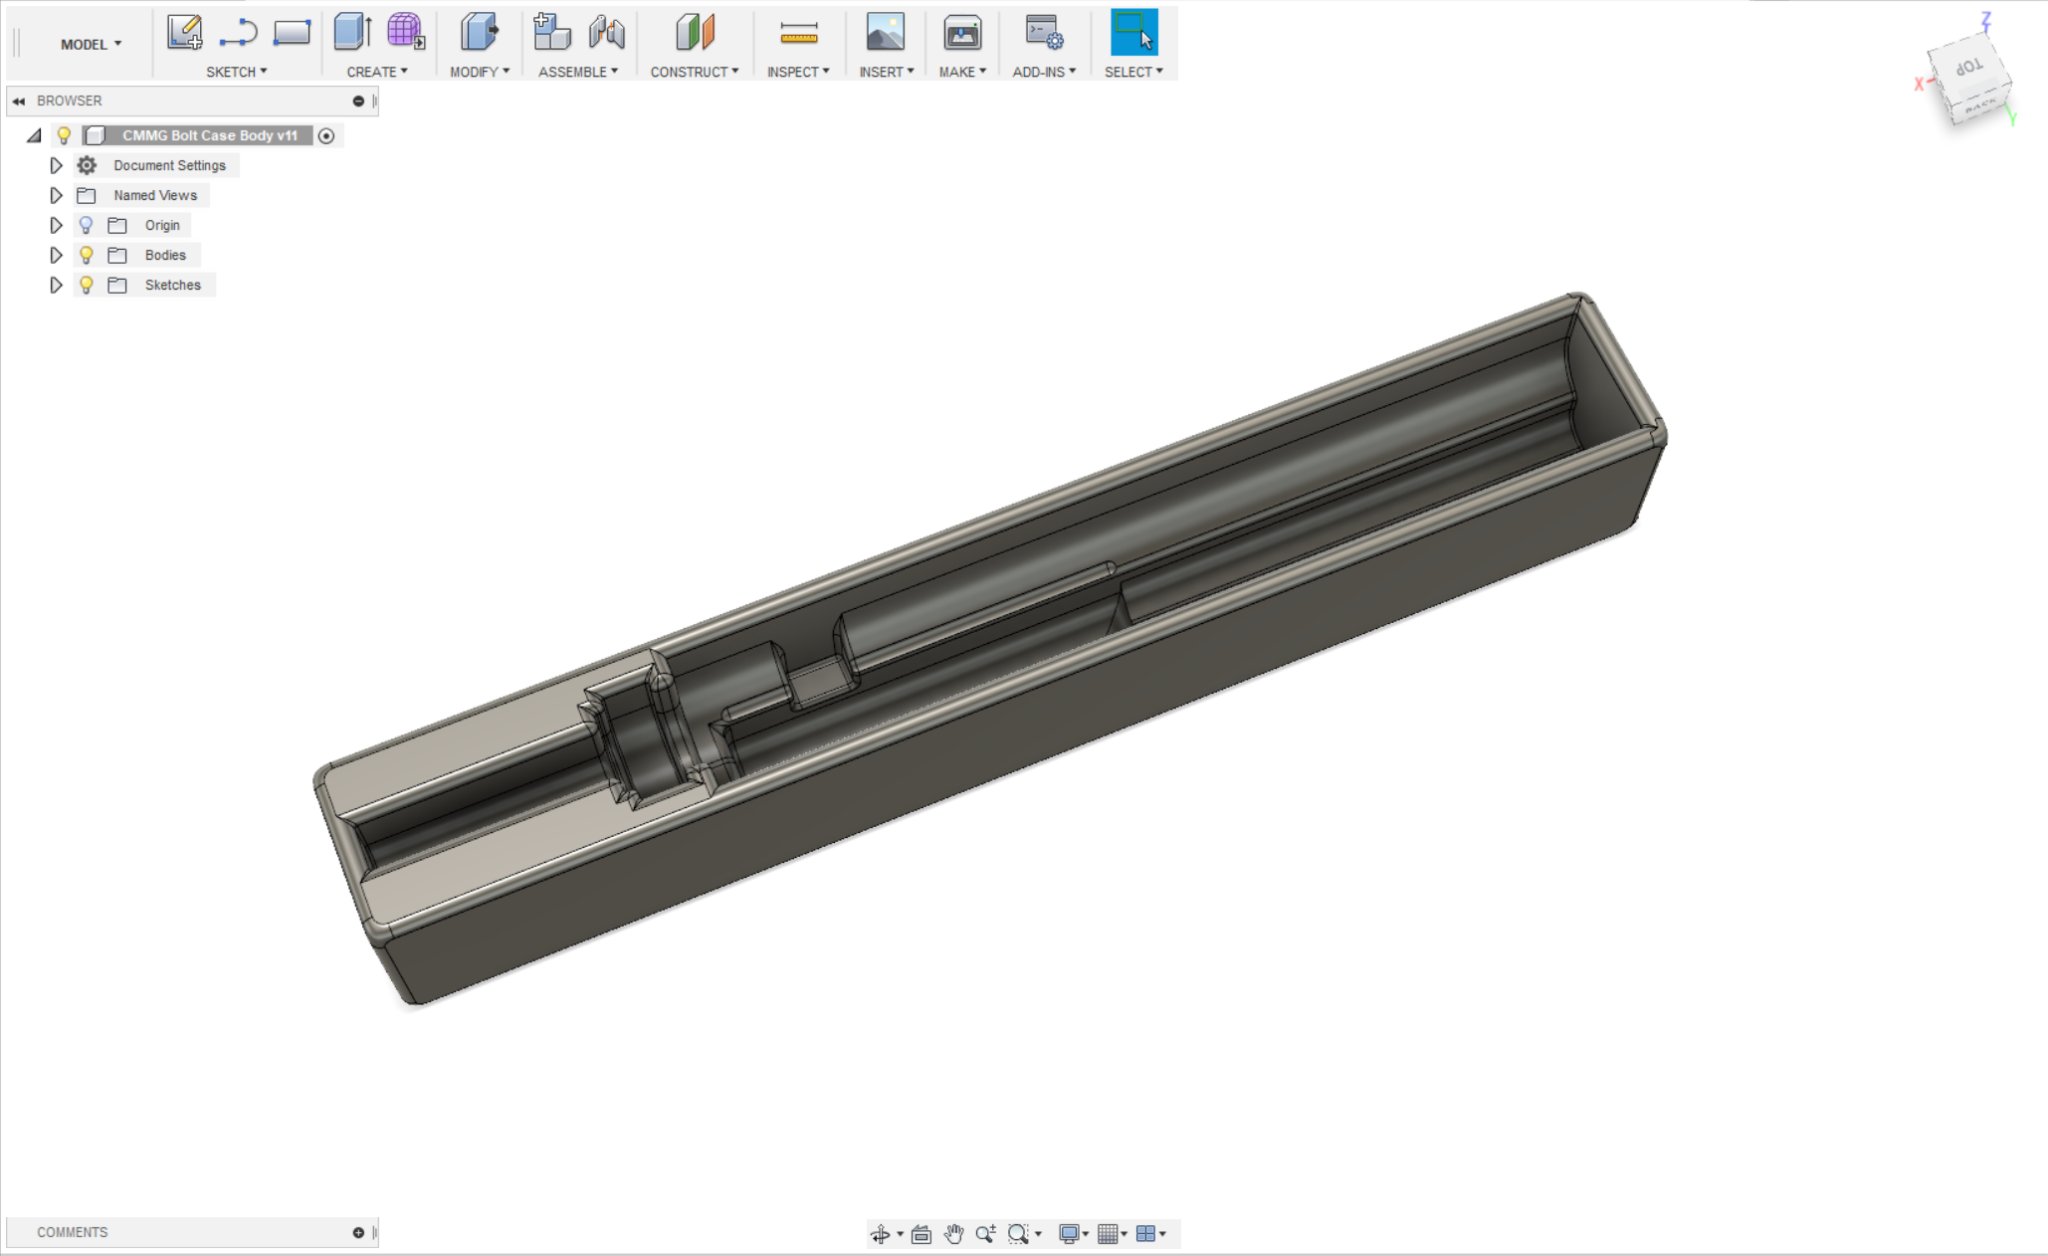This screenshot has height=1256, width=2048.
Task: Select the Press Pull modify tool
Action: tap(480, 32)
